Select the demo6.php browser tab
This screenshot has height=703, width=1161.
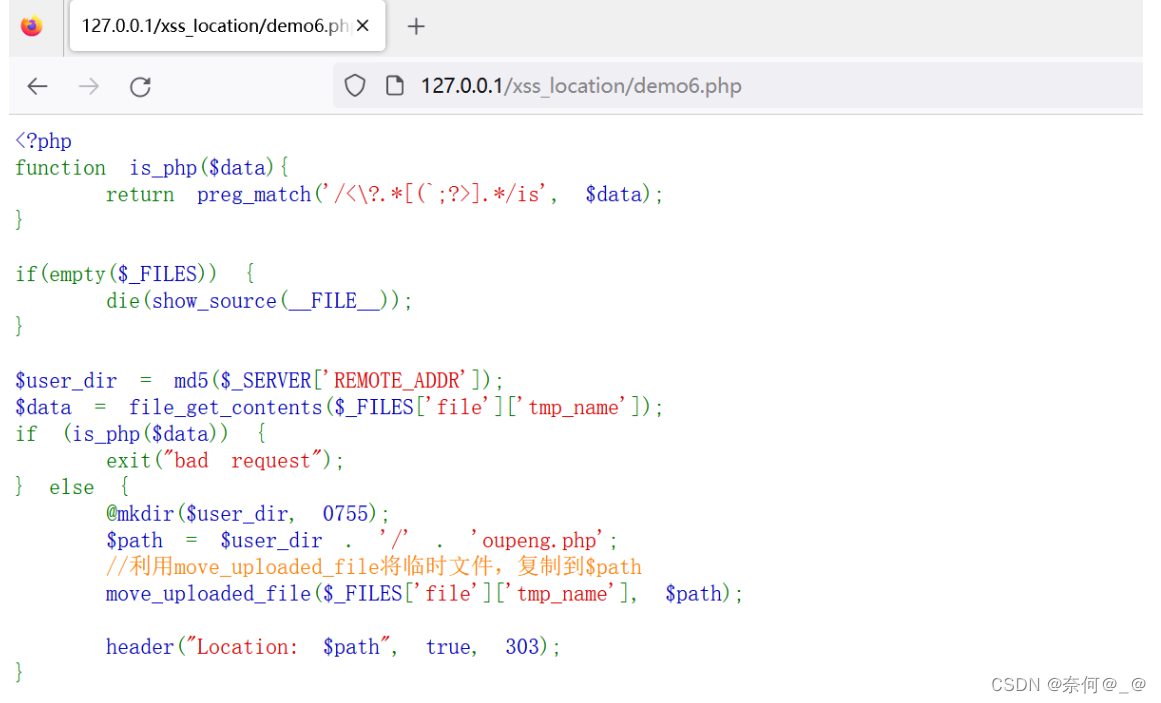click(227, 26)
